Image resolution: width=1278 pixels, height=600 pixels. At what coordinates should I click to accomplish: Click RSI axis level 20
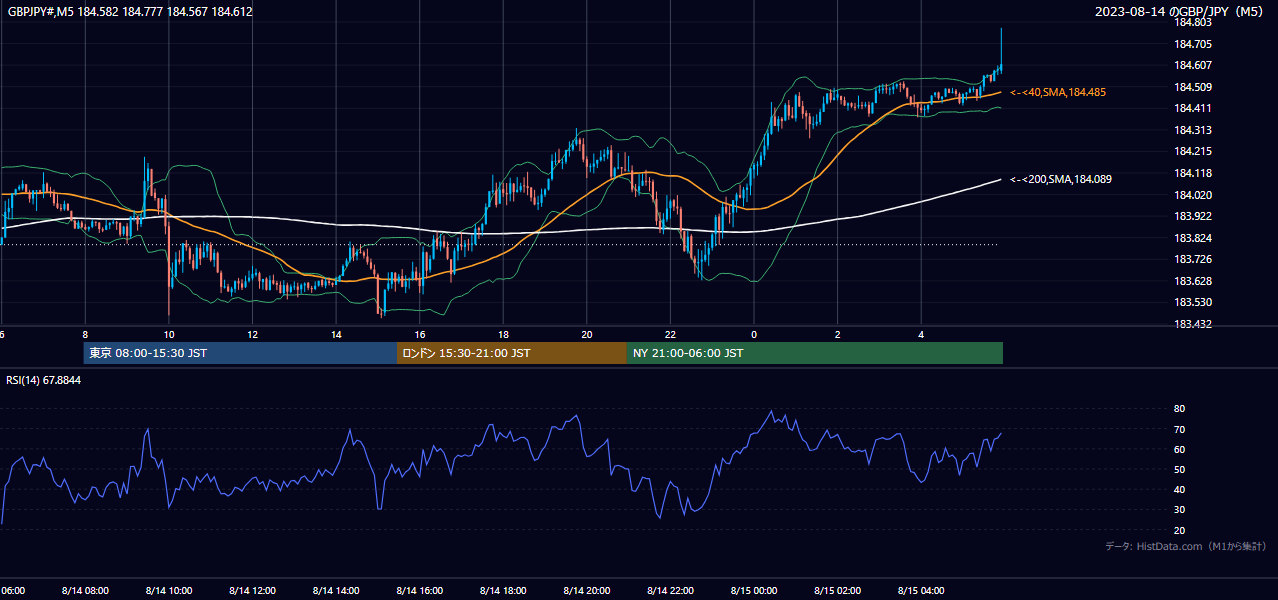click(x=1179, y=530)
